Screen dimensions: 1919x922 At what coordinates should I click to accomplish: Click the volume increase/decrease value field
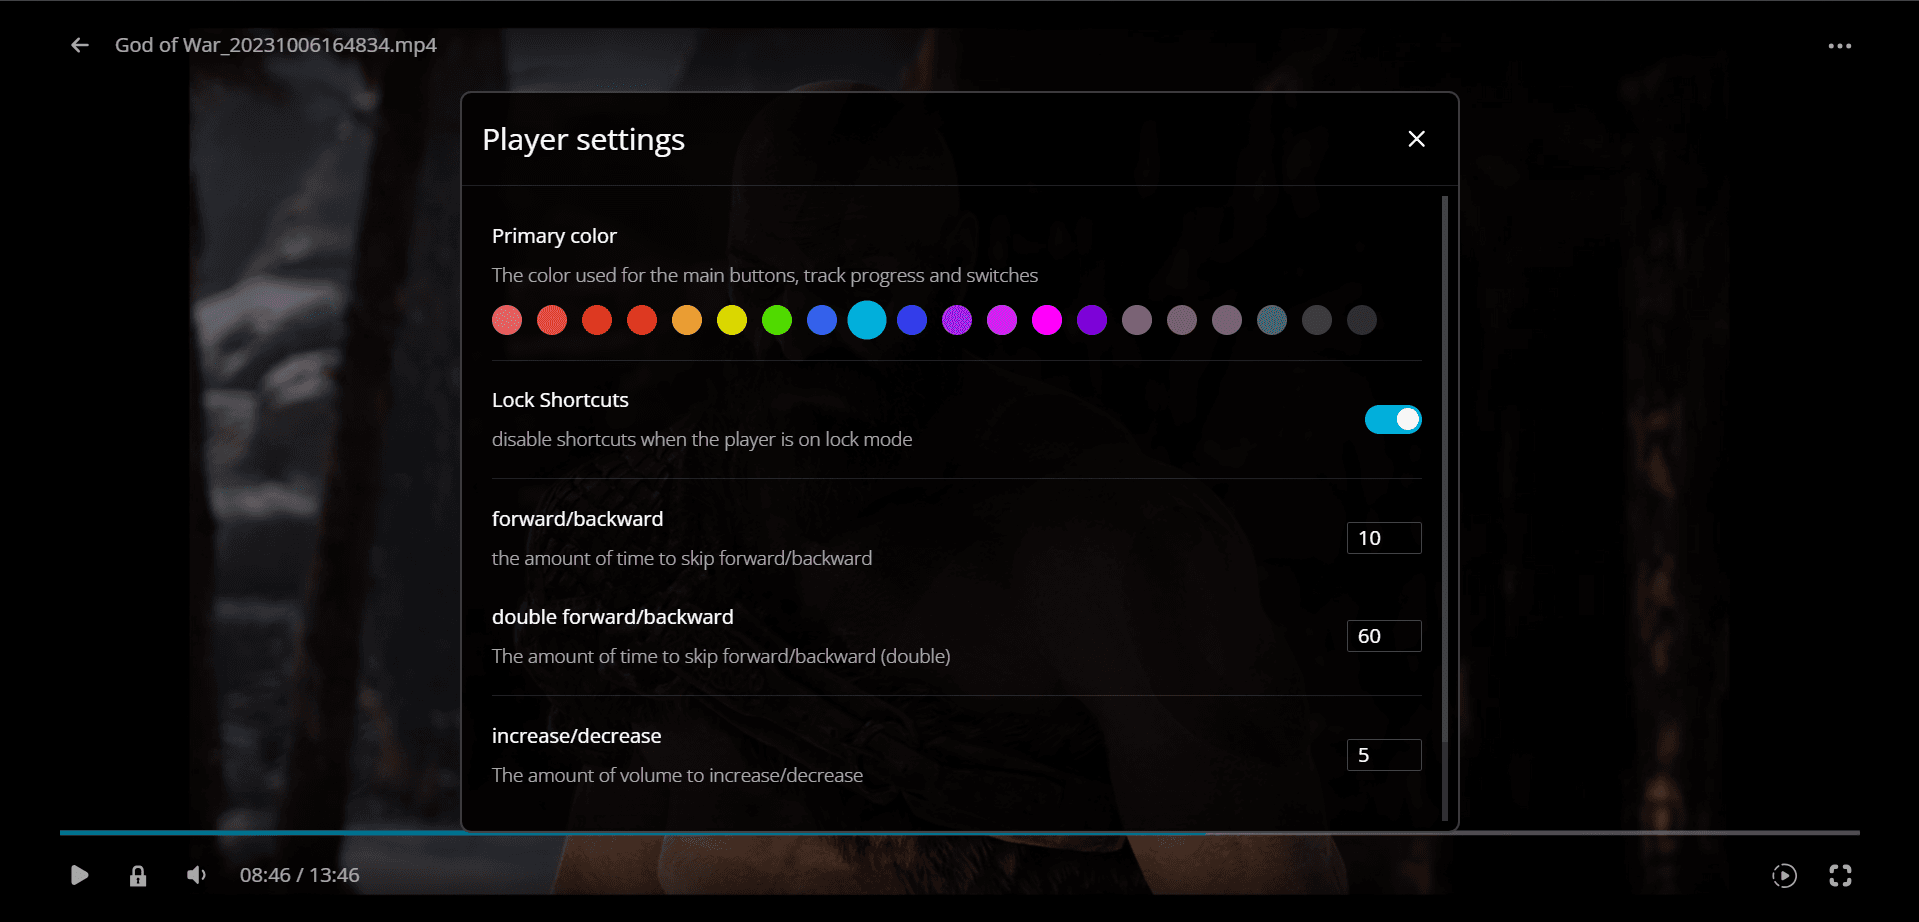tap(1384, 755)
